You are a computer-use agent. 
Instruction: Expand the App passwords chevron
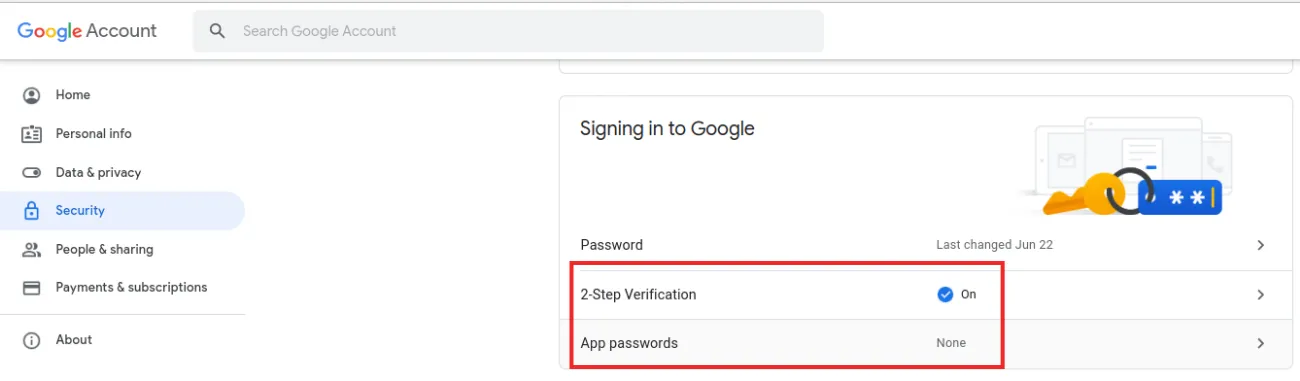pyautogui.click(x=1261, y=343)
